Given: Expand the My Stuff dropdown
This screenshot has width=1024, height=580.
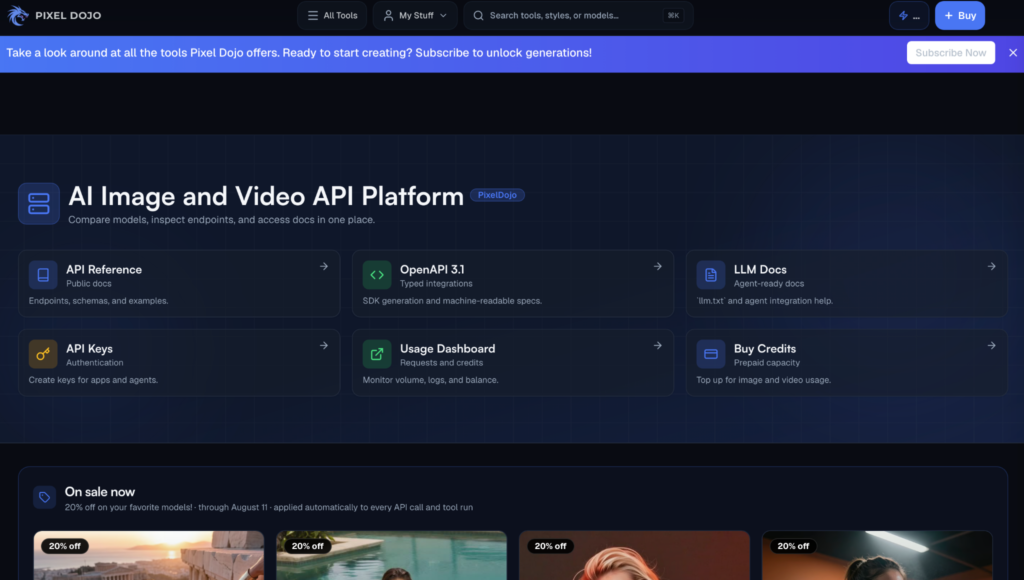Looking at the screenshot, I should [415, 15].
